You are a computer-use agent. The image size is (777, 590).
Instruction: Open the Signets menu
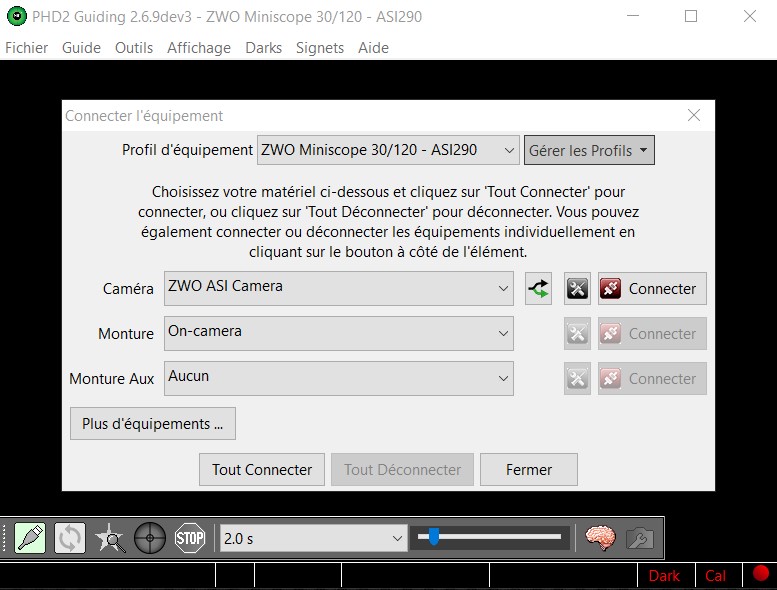click(x=320, y=48)
